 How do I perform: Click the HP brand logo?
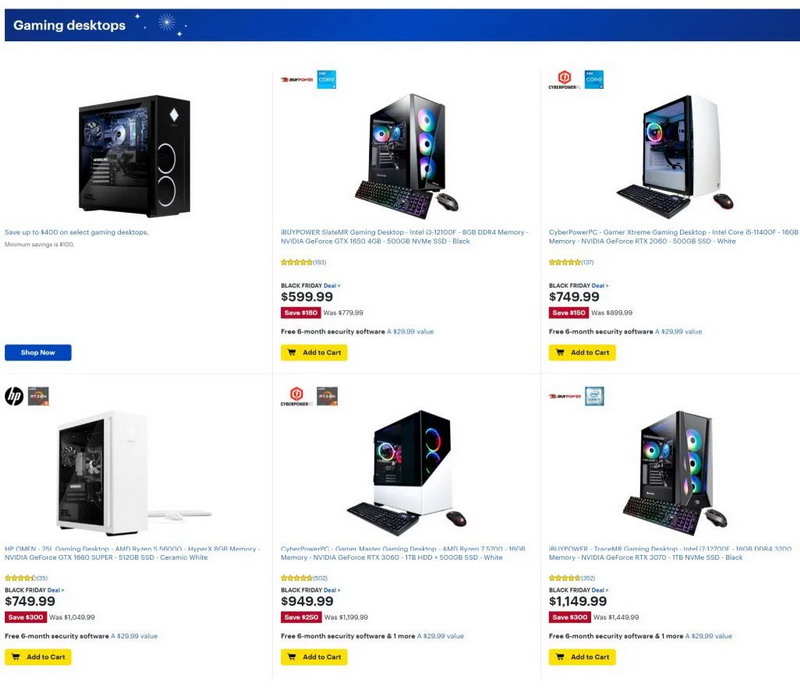(x=14, y=397)
